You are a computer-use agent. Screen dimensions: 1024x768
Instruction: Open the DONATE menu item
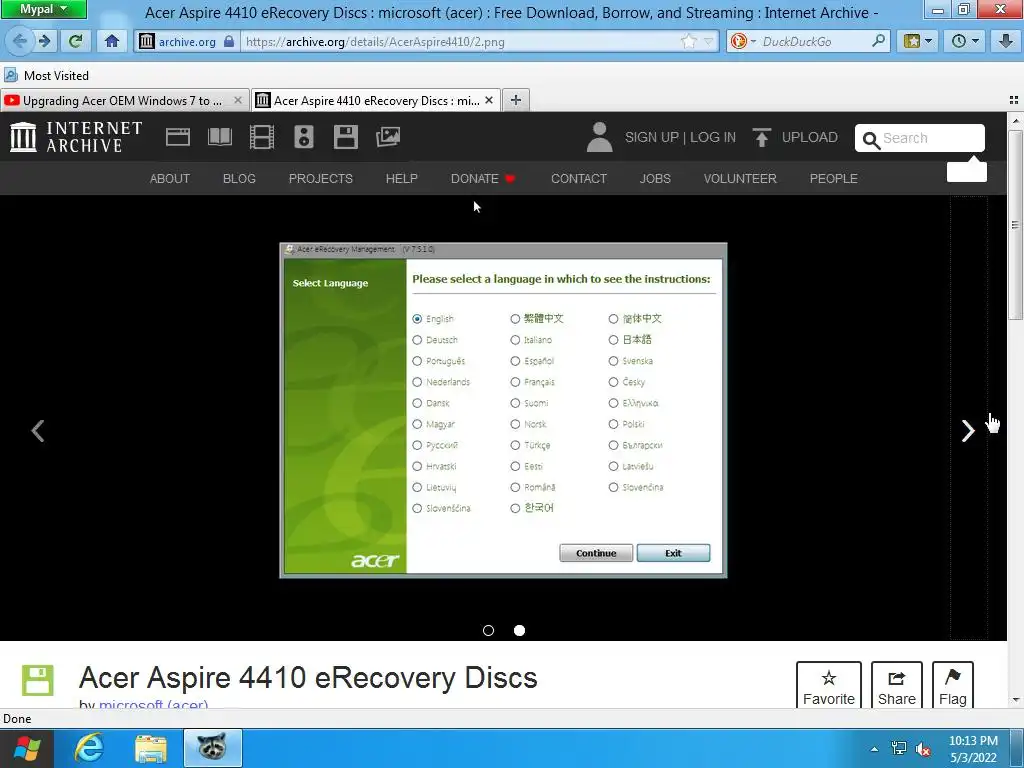tap(483, 178)
